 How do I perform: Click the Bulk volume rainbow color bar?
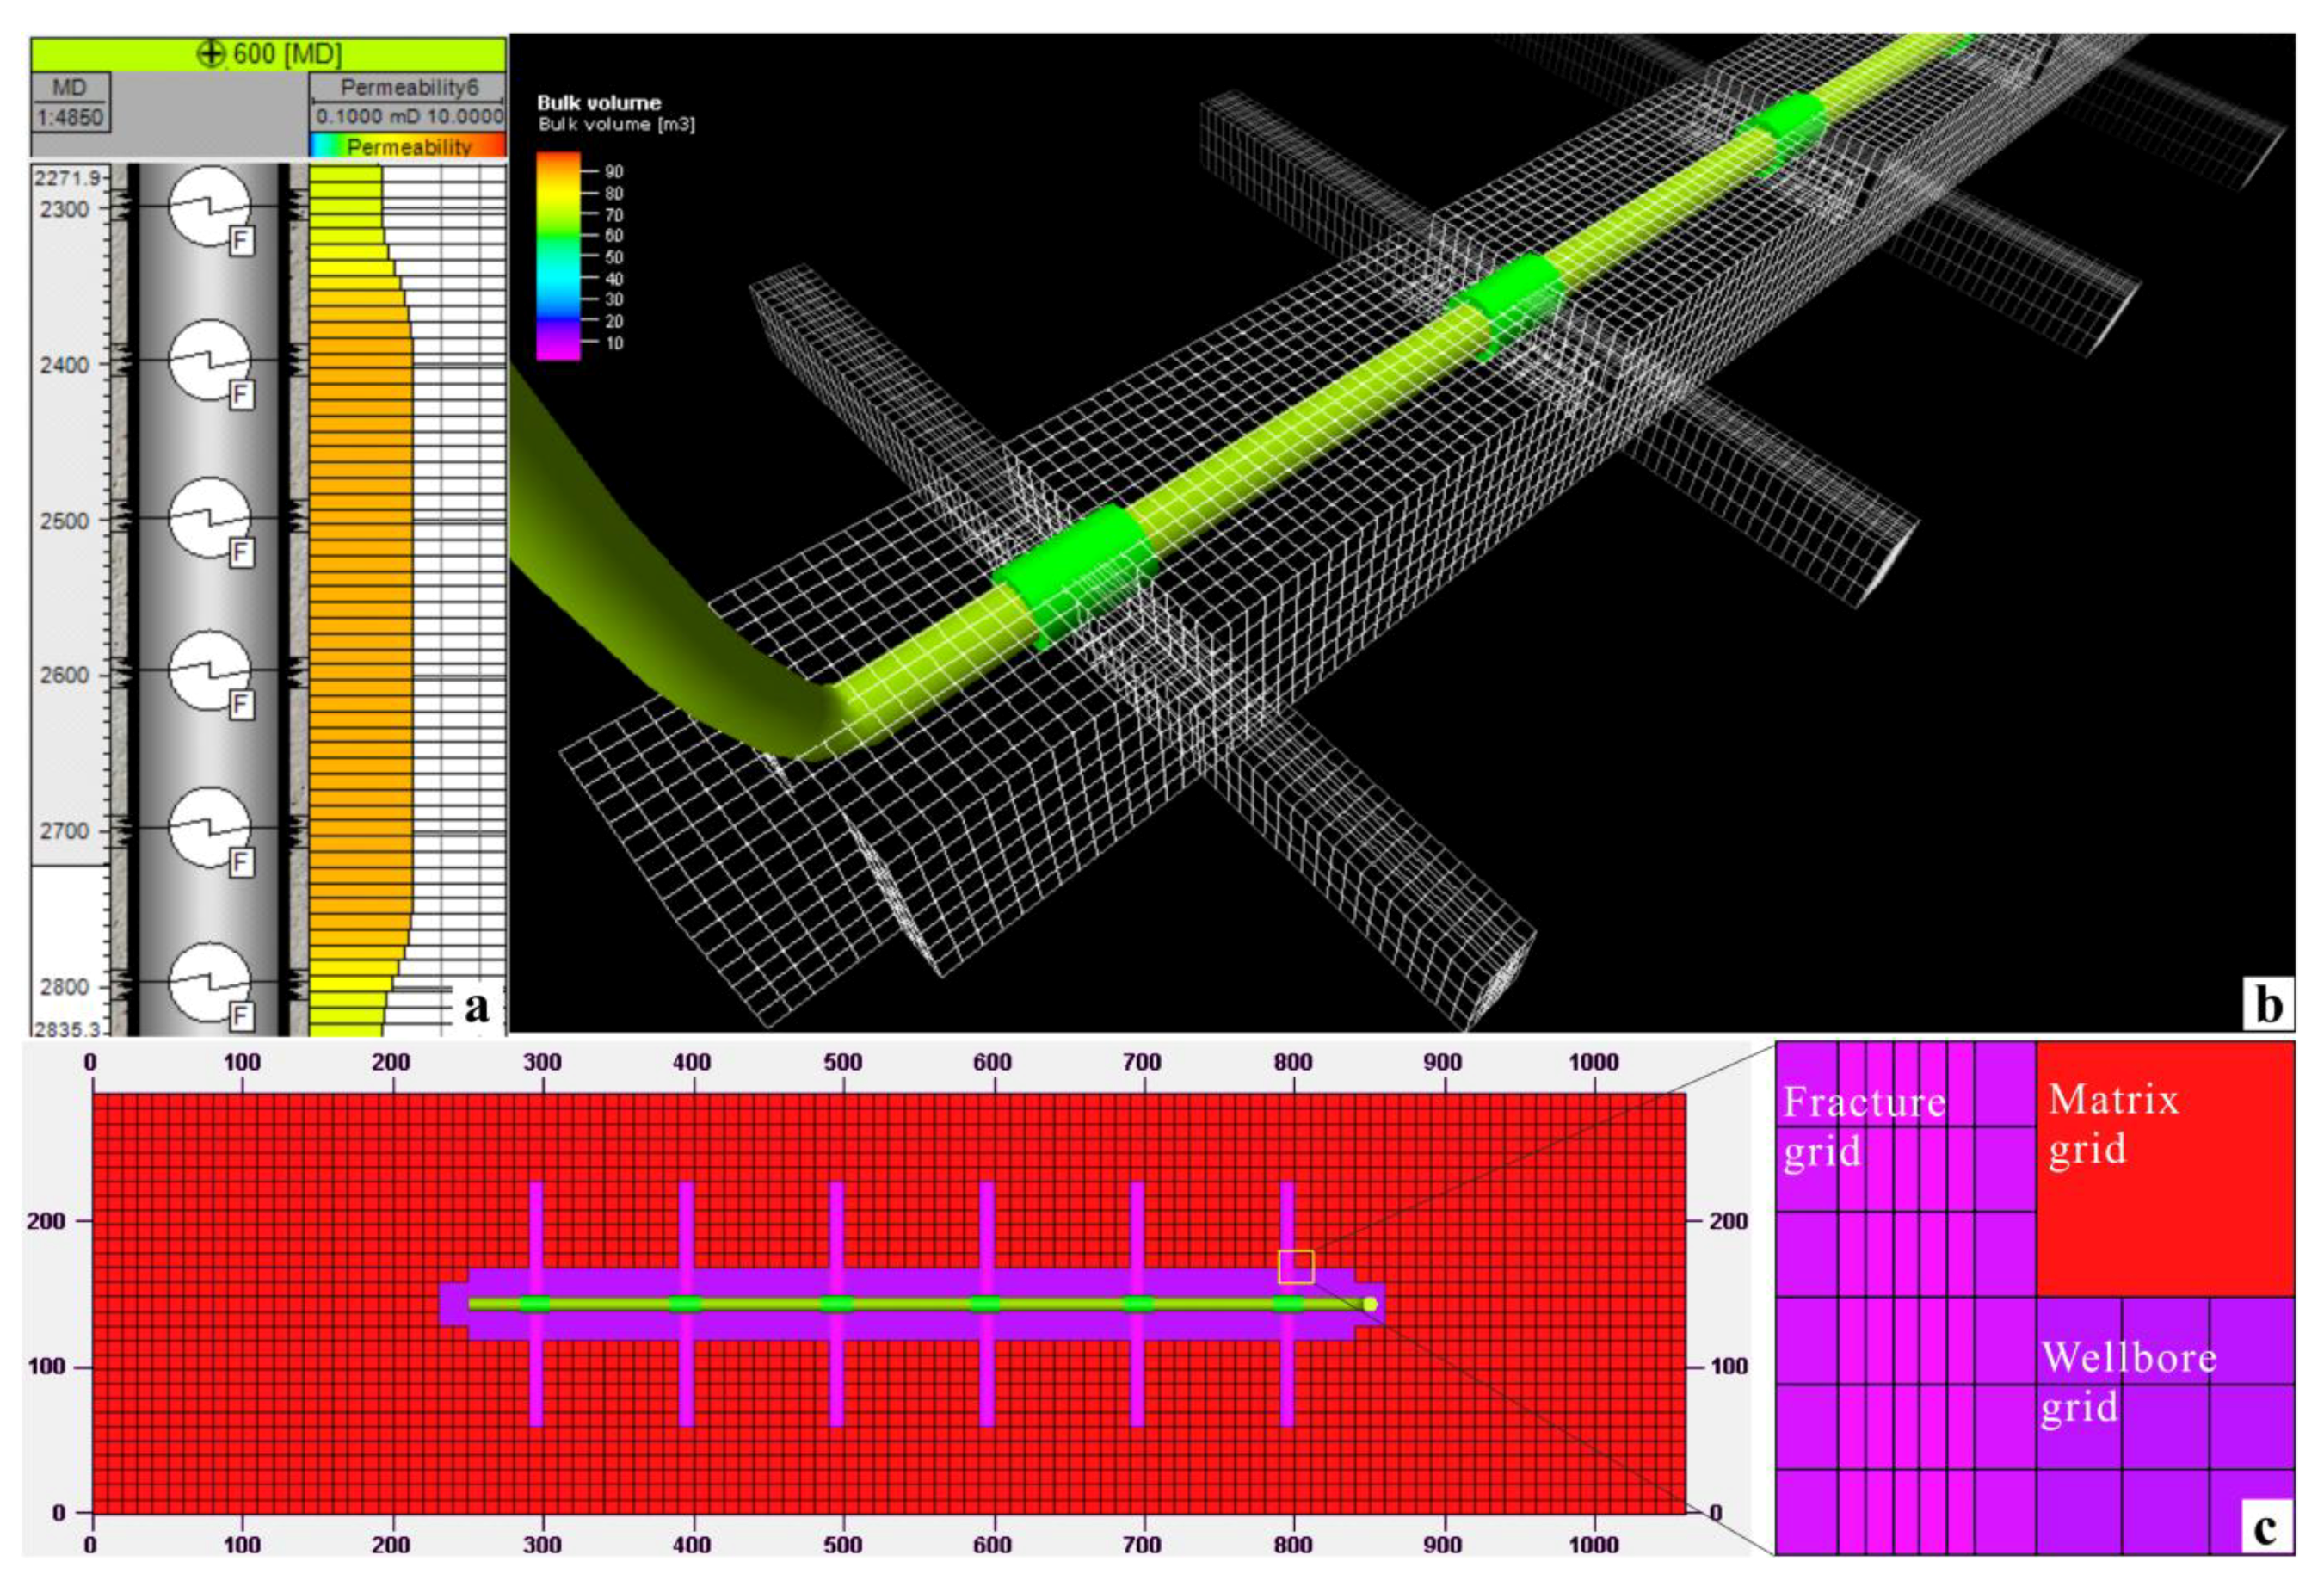(558, 255)
